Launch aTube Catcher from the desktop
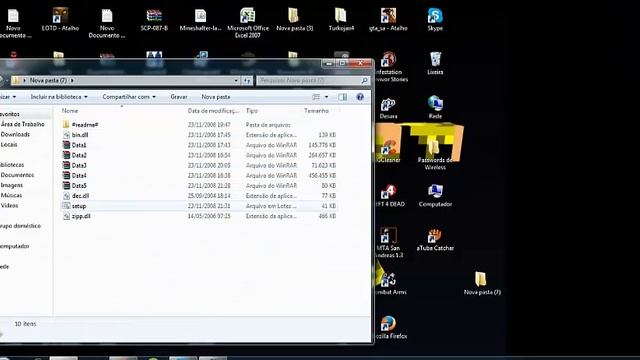The image size is (640, 360). 435,240
